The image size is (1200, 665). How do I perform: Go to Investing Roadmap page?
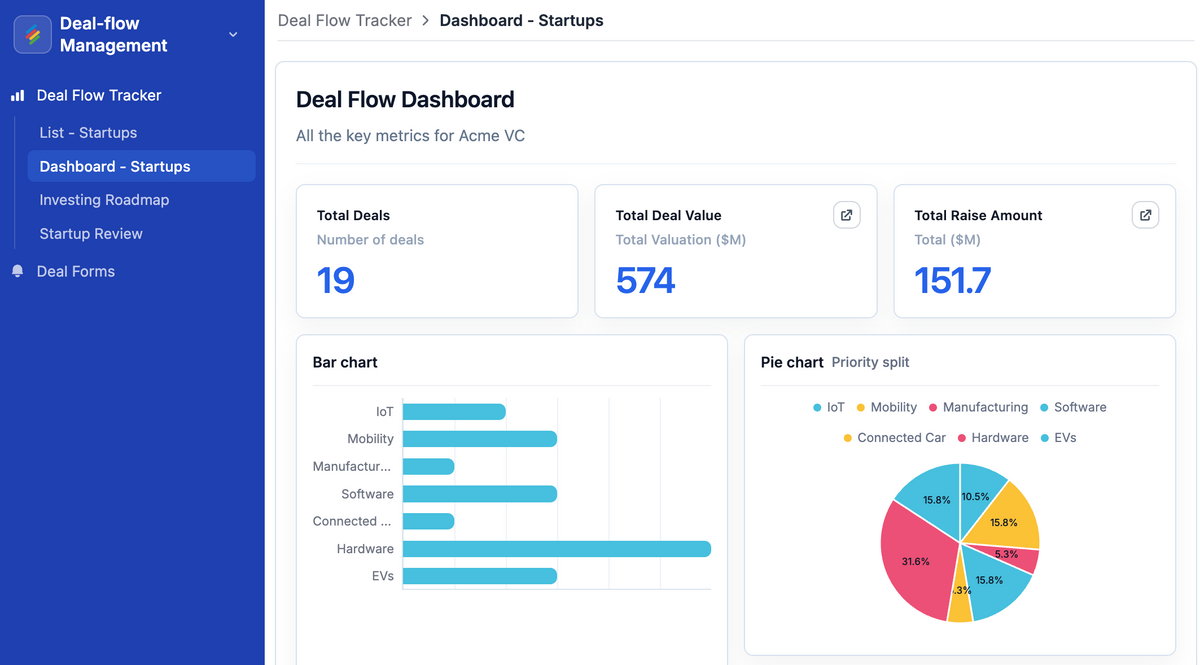pyautogui.click(x=104, y=200)
